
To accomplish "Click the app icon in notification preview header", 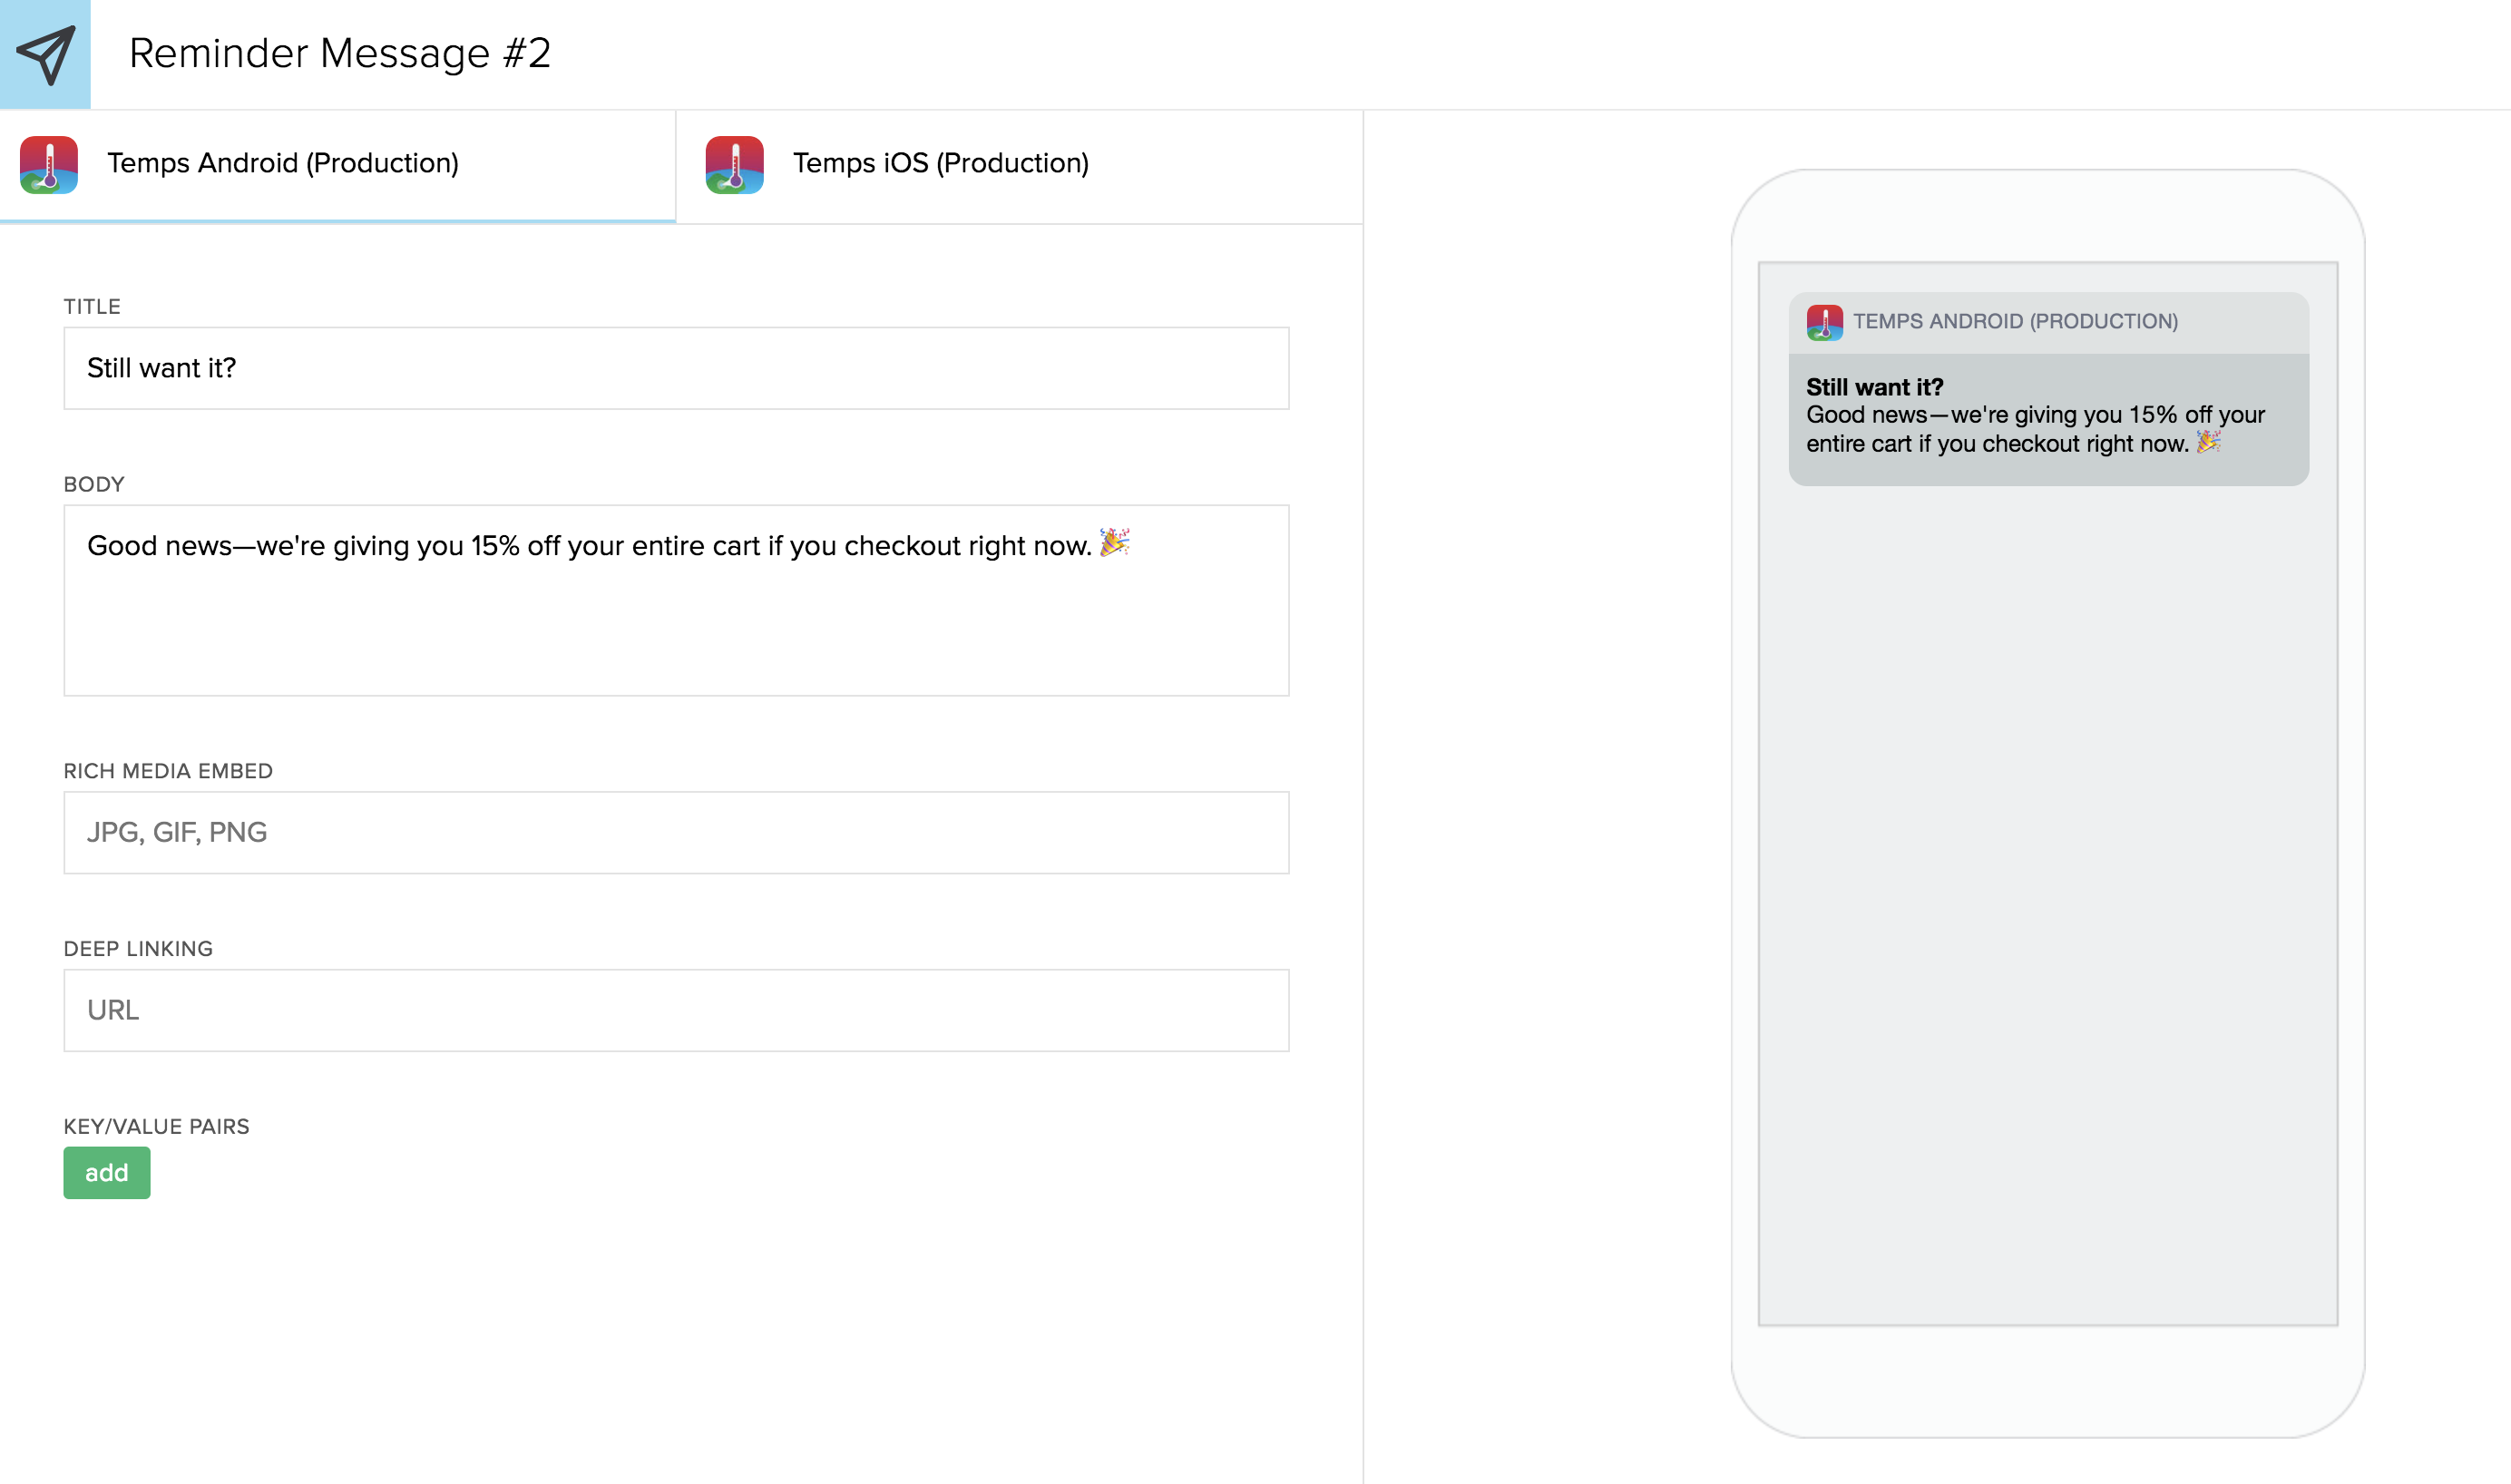I will pyautogui.click(x=1824, y=322).
